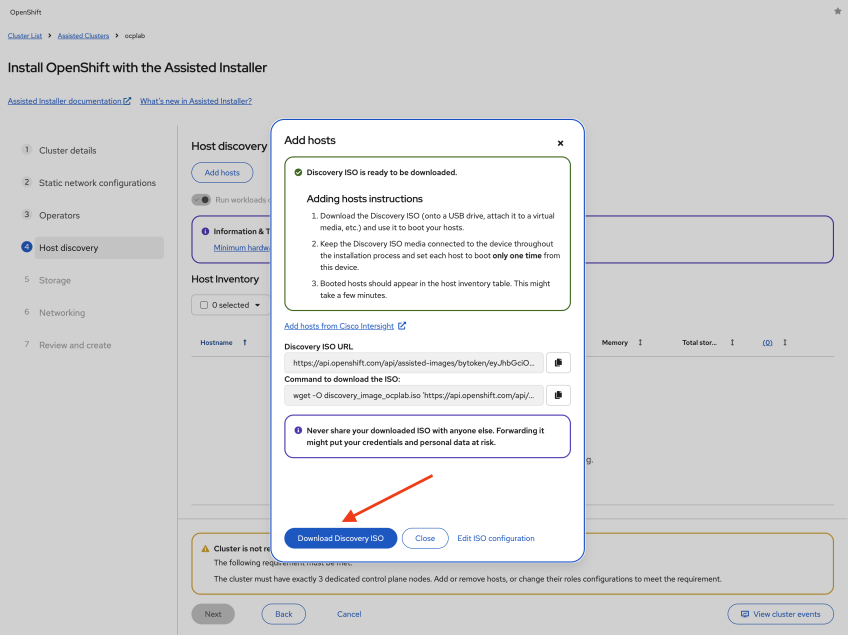Select the Operators wizard step
This screenshot has height=635, width=848.
coord(59,216)
